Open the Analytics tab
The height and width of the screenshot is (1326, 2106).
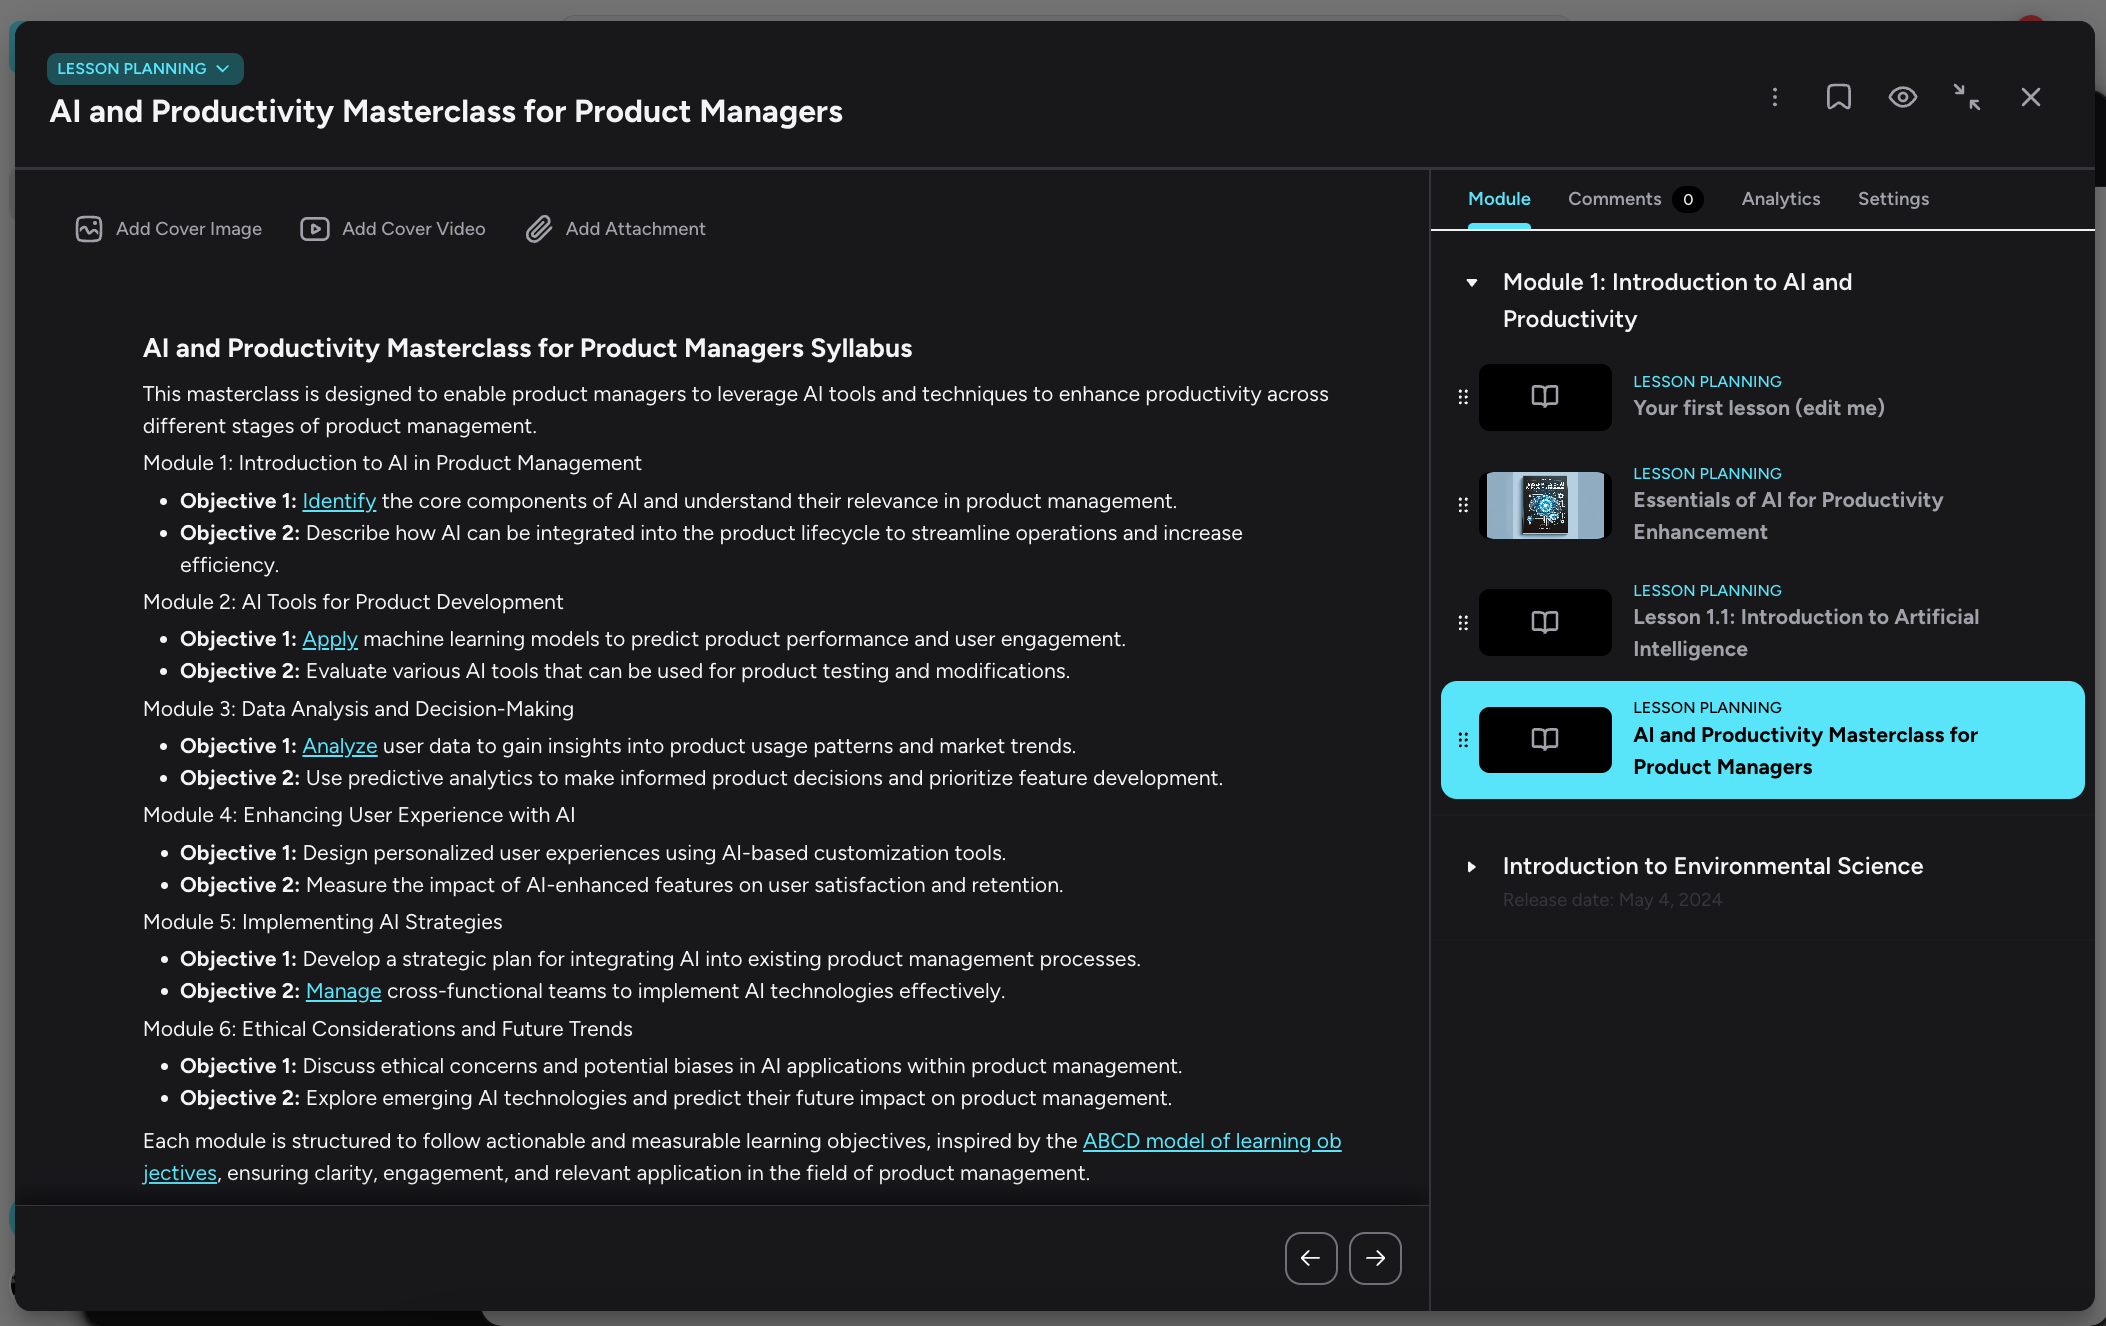click(1780, 199)
